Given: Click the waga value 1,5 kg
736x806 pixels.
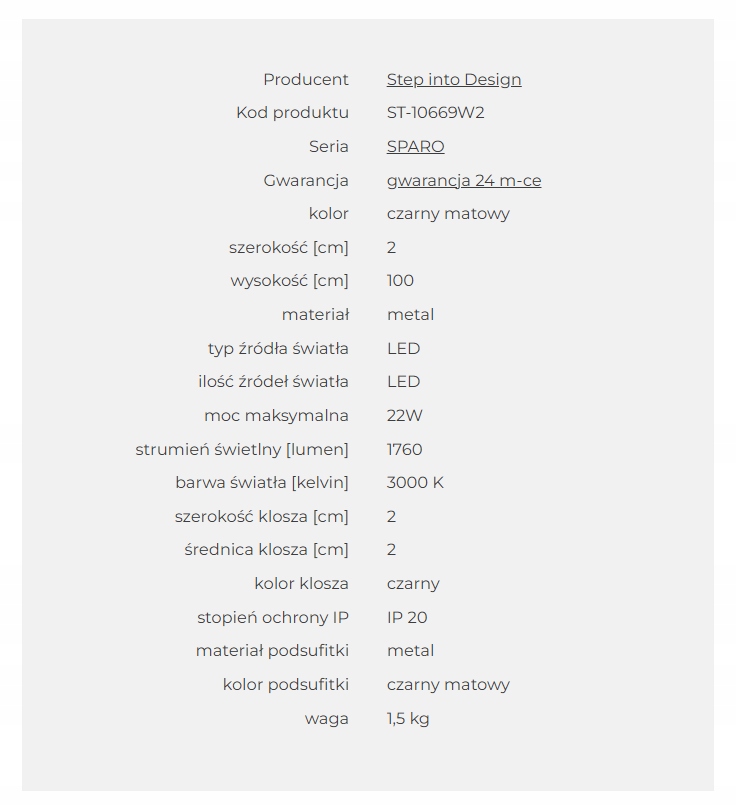Looking at the screenshot, I should coord(408,719).
